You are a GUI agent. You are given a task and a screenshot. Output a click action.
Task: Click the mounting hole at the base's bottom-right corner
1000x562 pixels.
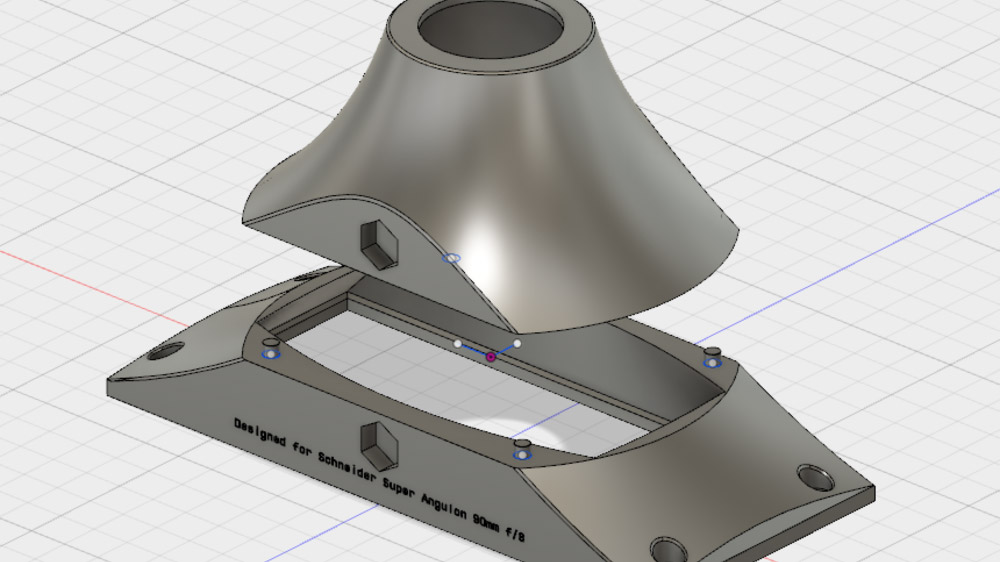coord(667,550)
